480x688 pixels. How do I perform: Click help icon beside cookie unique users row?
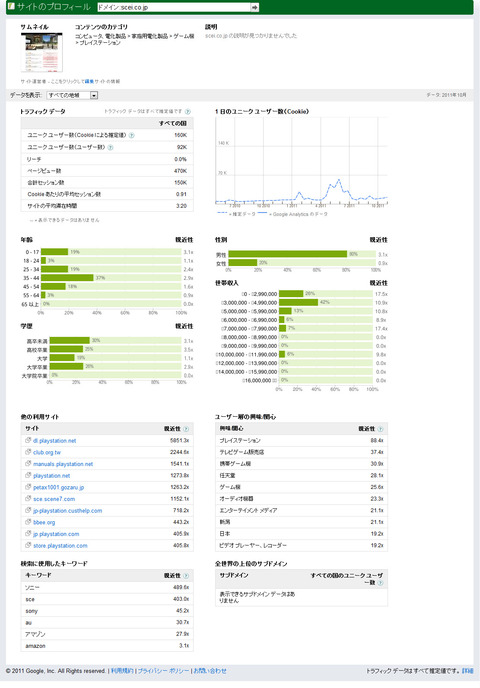(132, 136)
